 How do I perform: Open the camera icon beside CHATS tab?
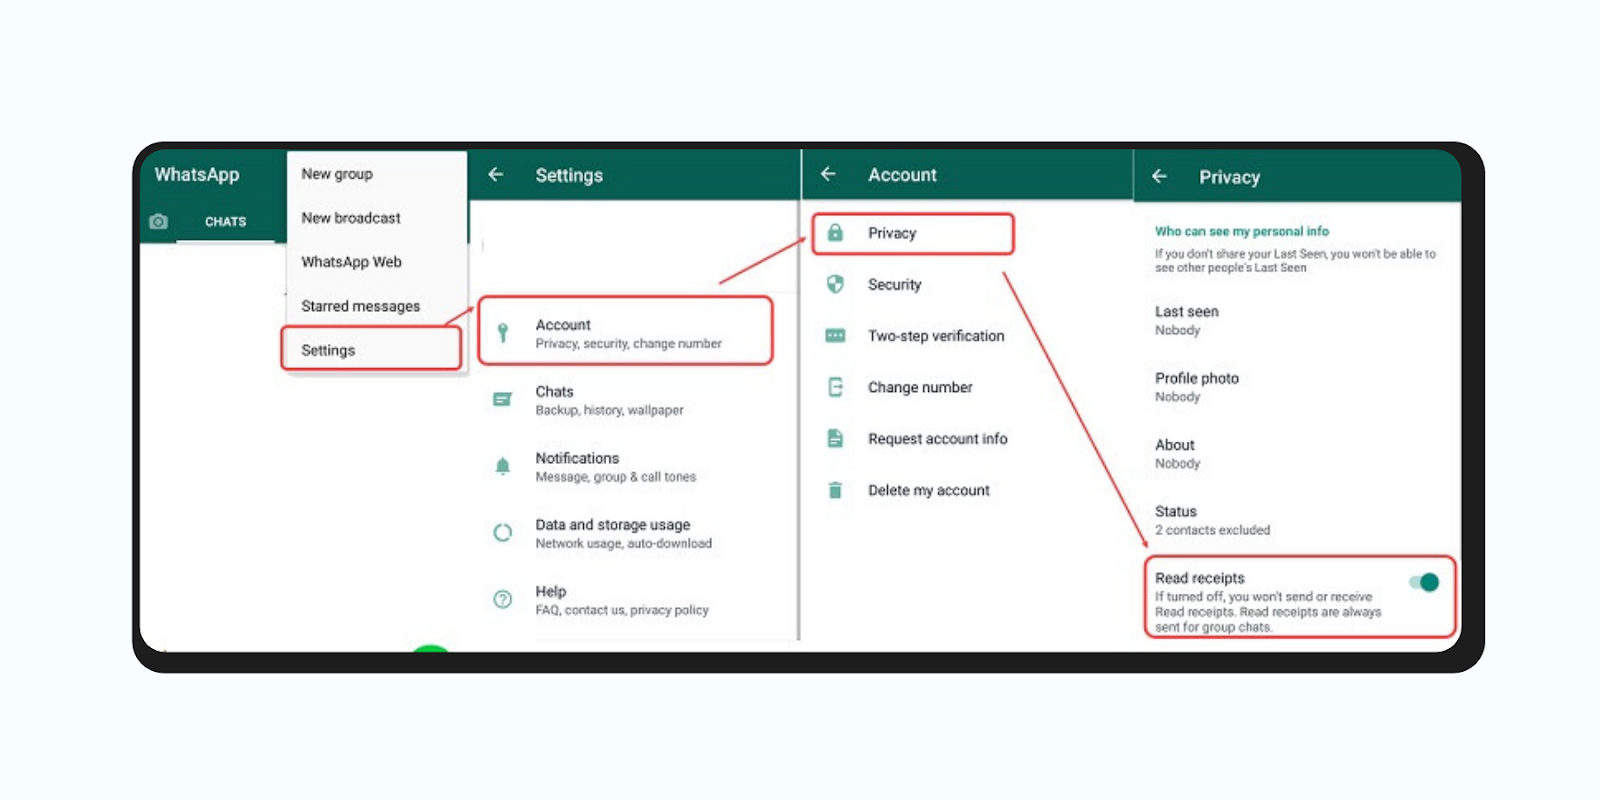[158, 221]
